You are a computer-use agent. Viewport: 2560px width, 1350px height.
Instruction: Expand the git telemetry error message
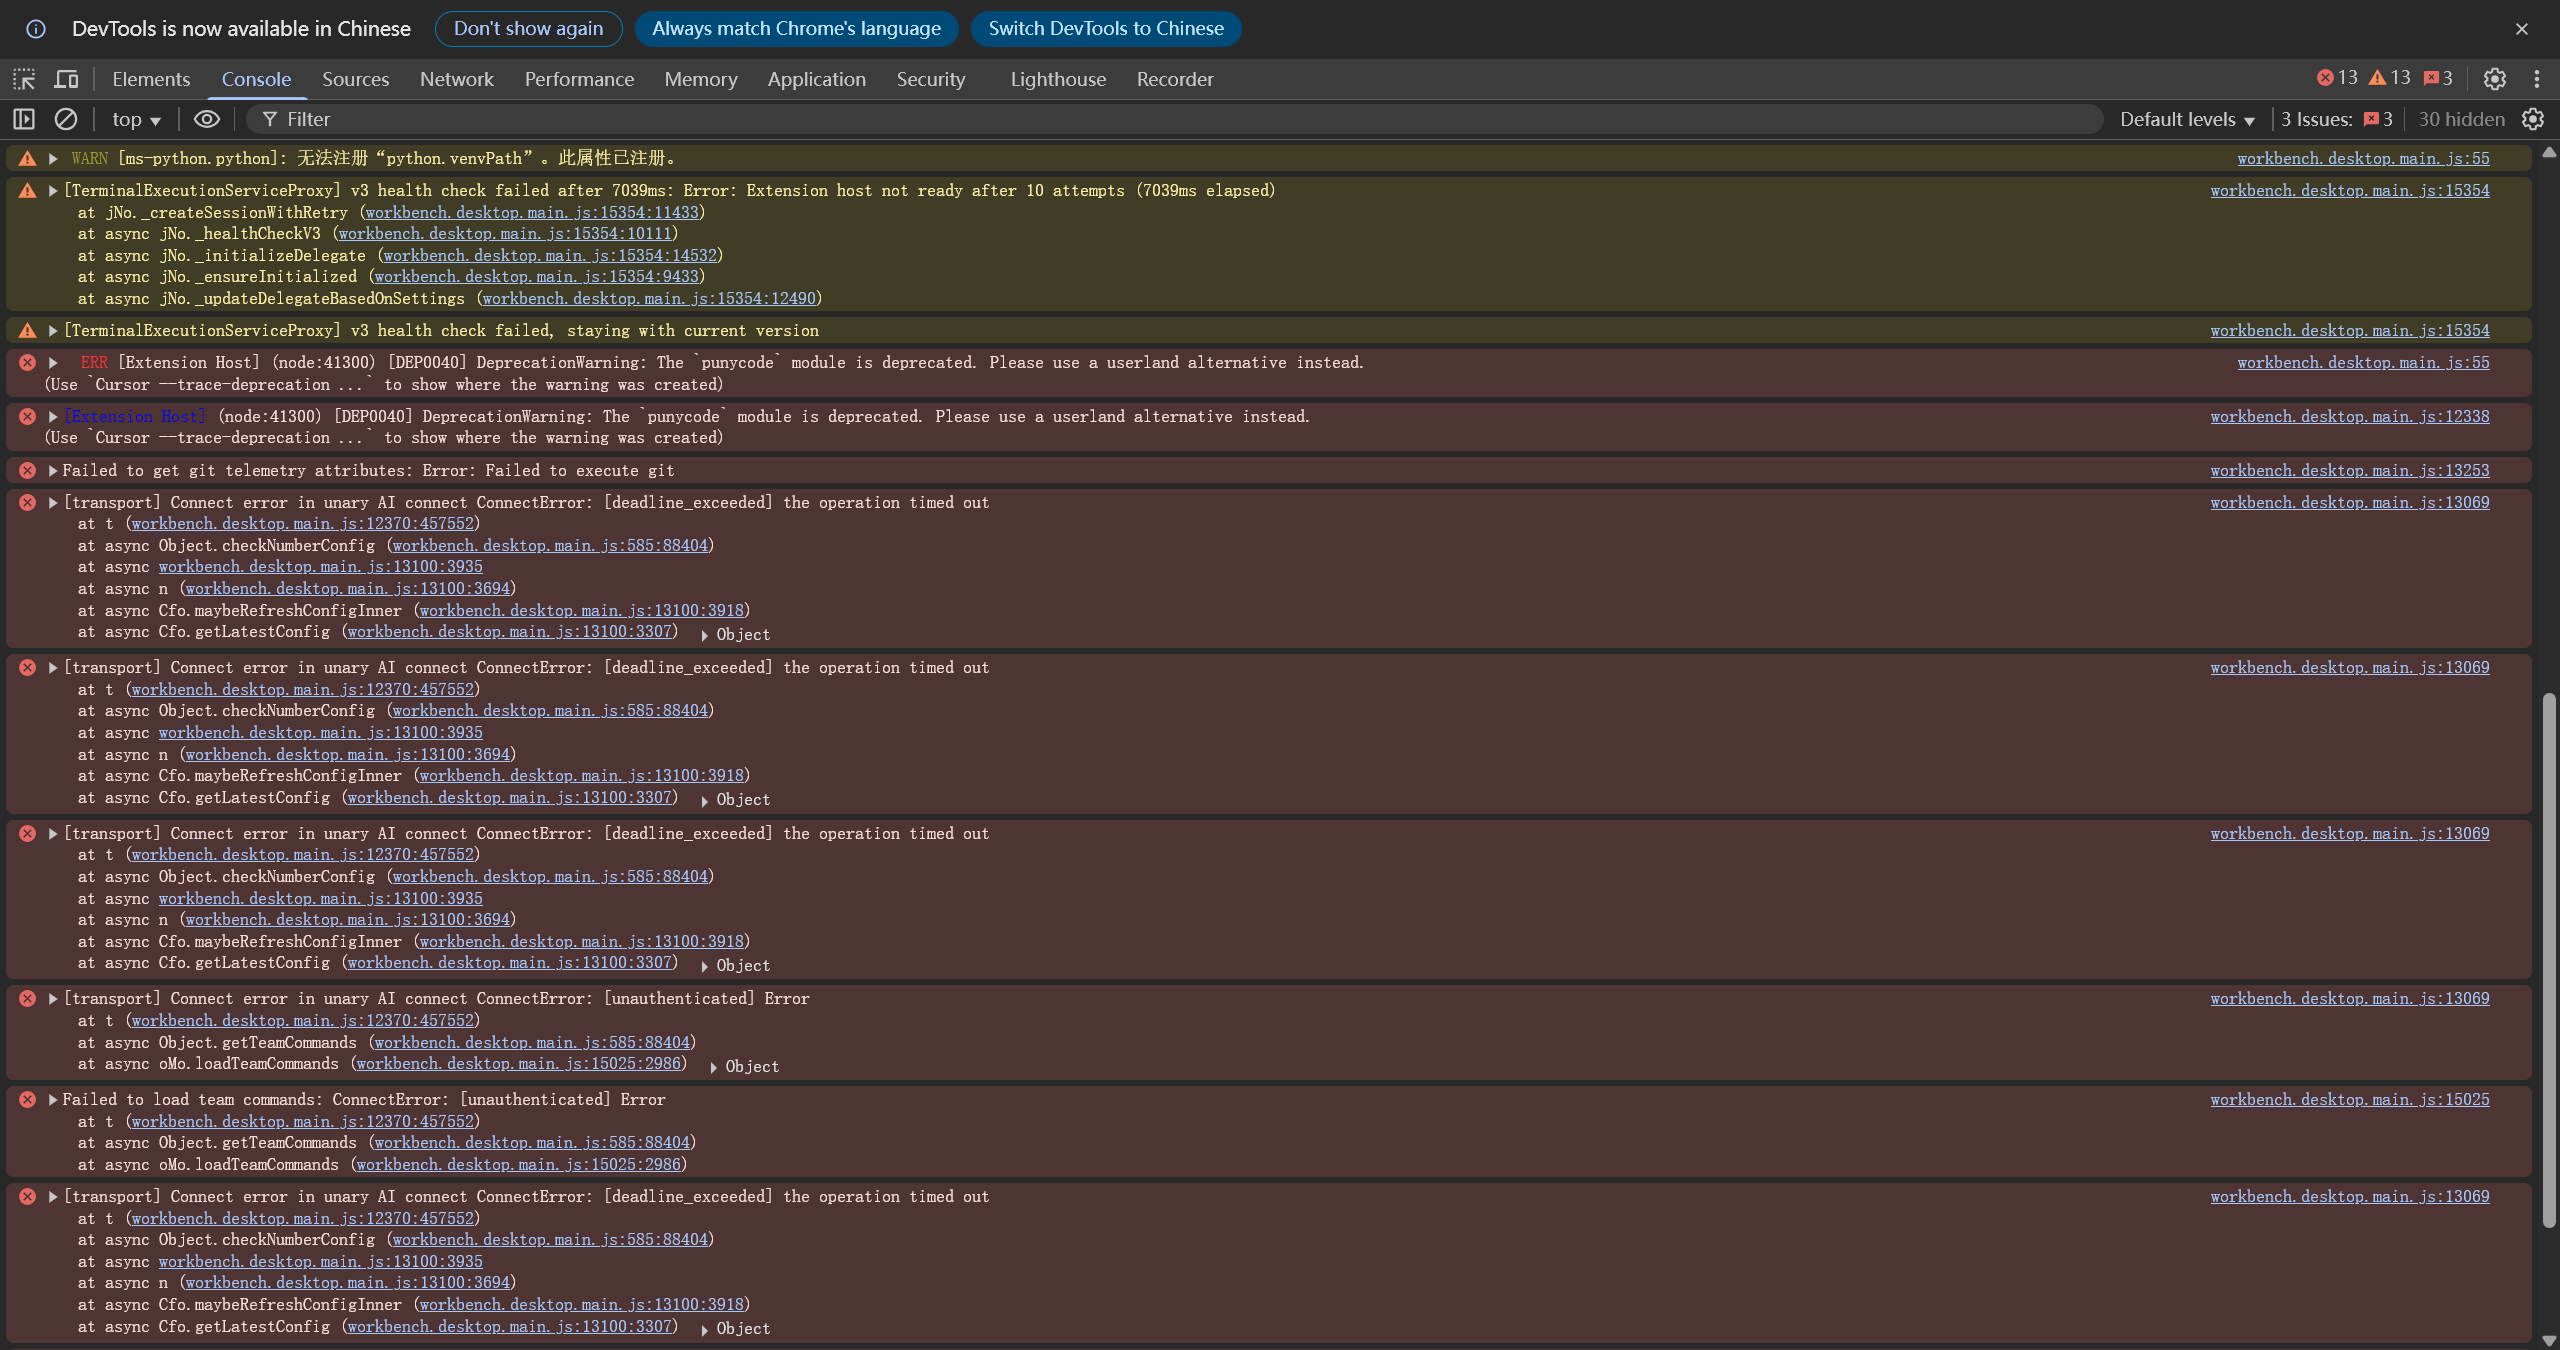pos(53,470)
